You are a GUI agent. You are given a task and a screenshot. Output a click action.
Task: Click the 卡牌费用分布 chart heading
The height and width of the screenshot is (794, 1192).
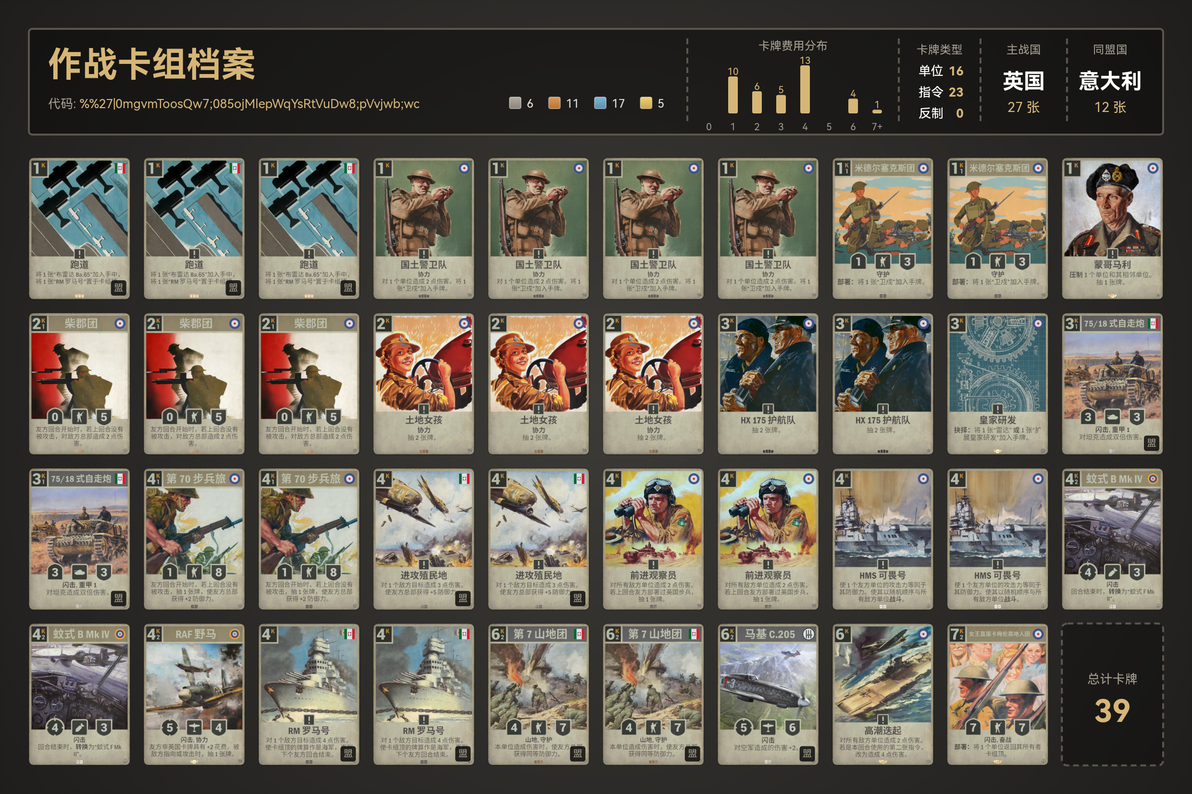[x=793, y=46]
